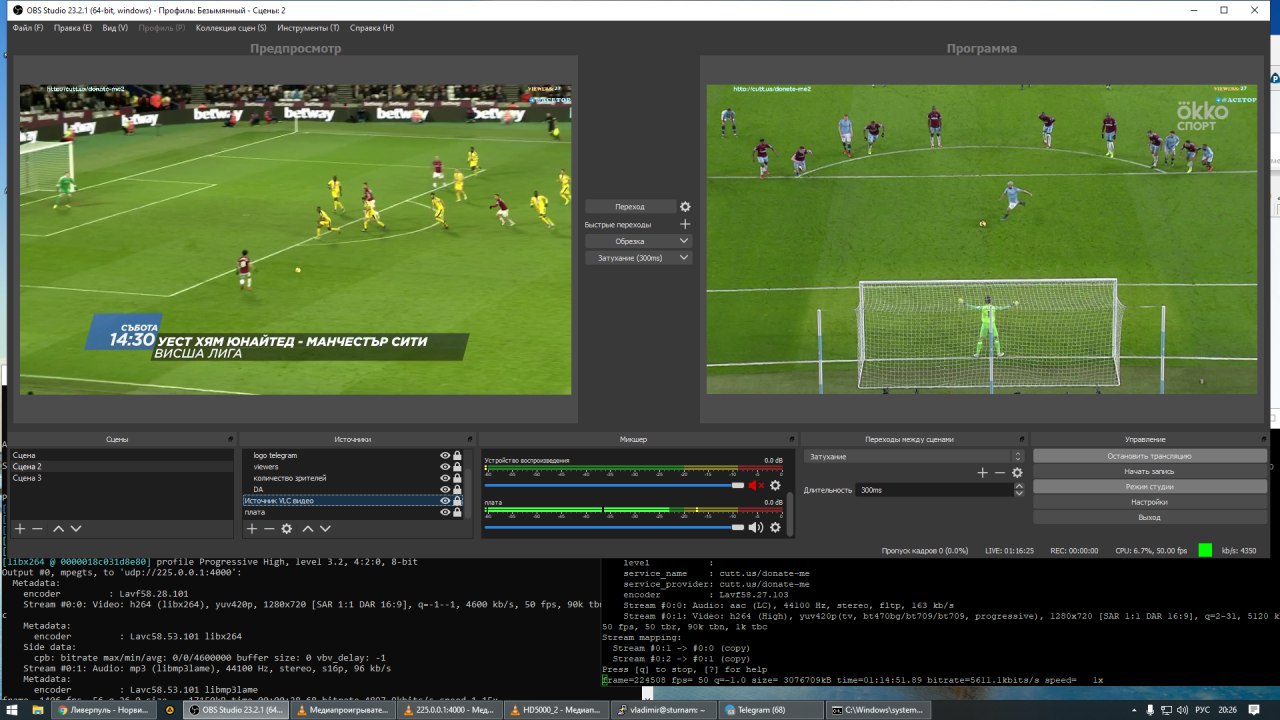Toggle lock on Источник VLC видео
This screenshot has width=1280, height=720.
(458, 501)
